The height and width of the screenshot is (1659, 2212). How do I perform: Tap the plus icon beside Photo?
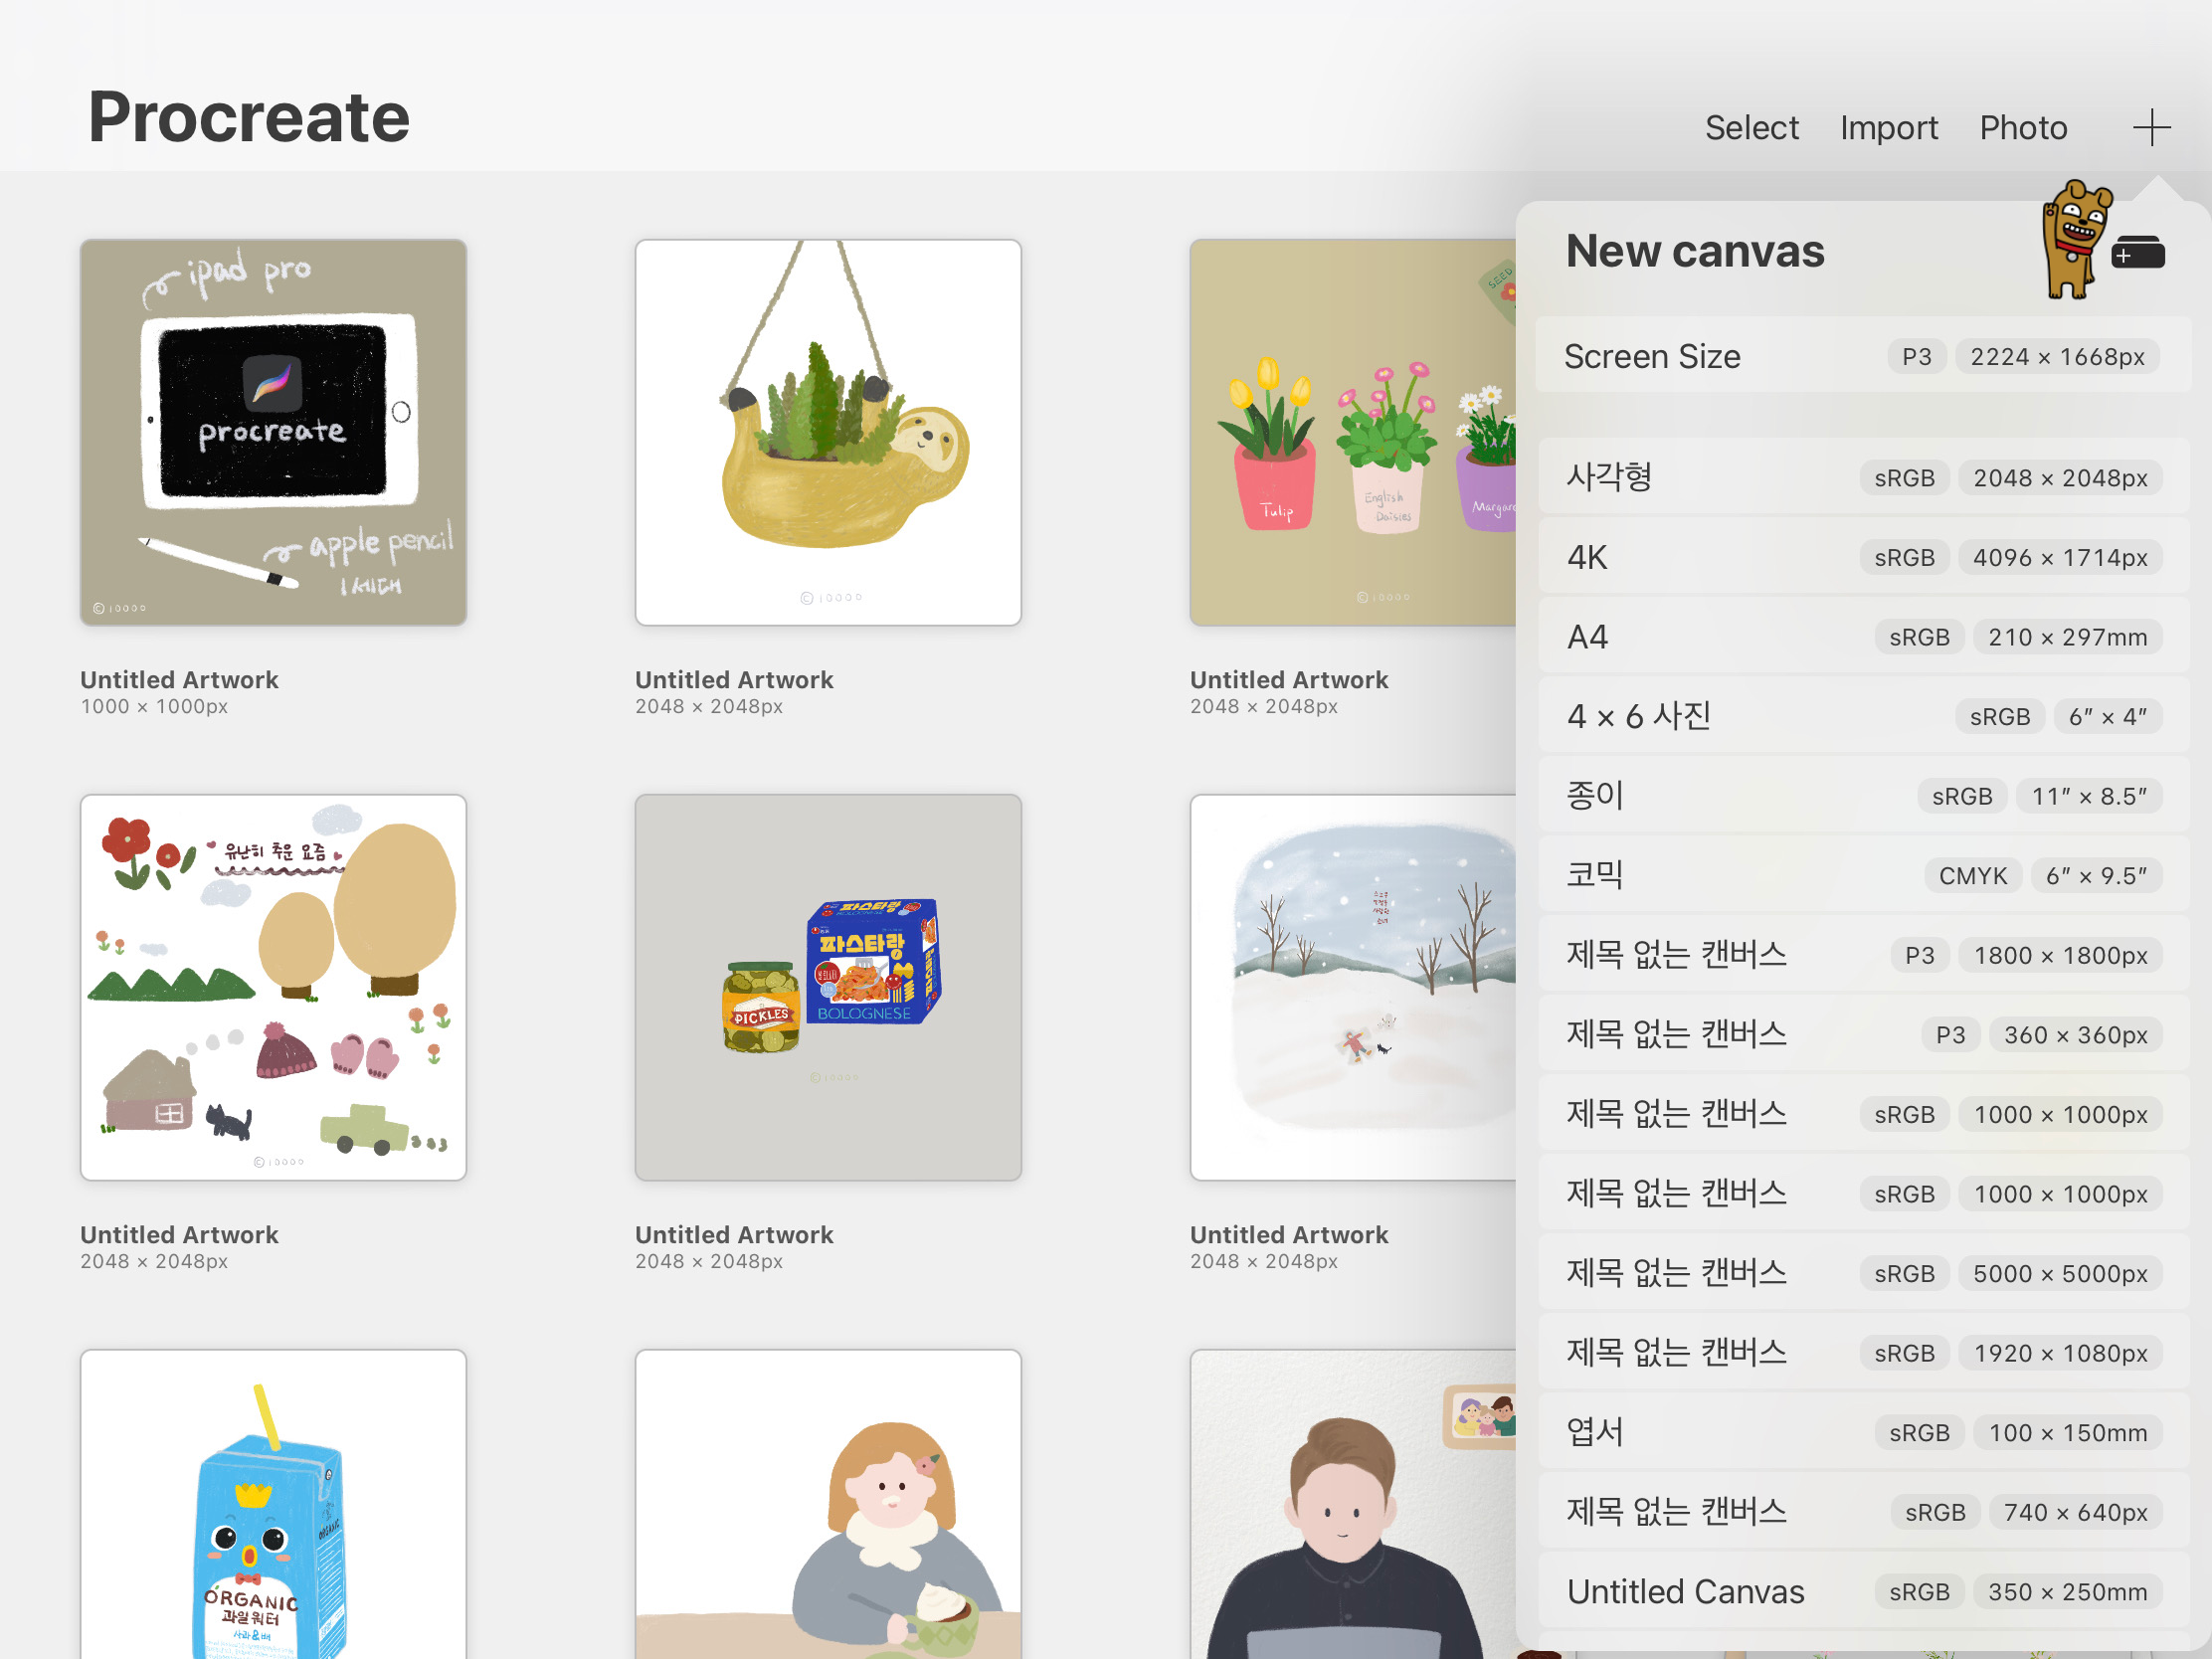[x=2150, y=128]
